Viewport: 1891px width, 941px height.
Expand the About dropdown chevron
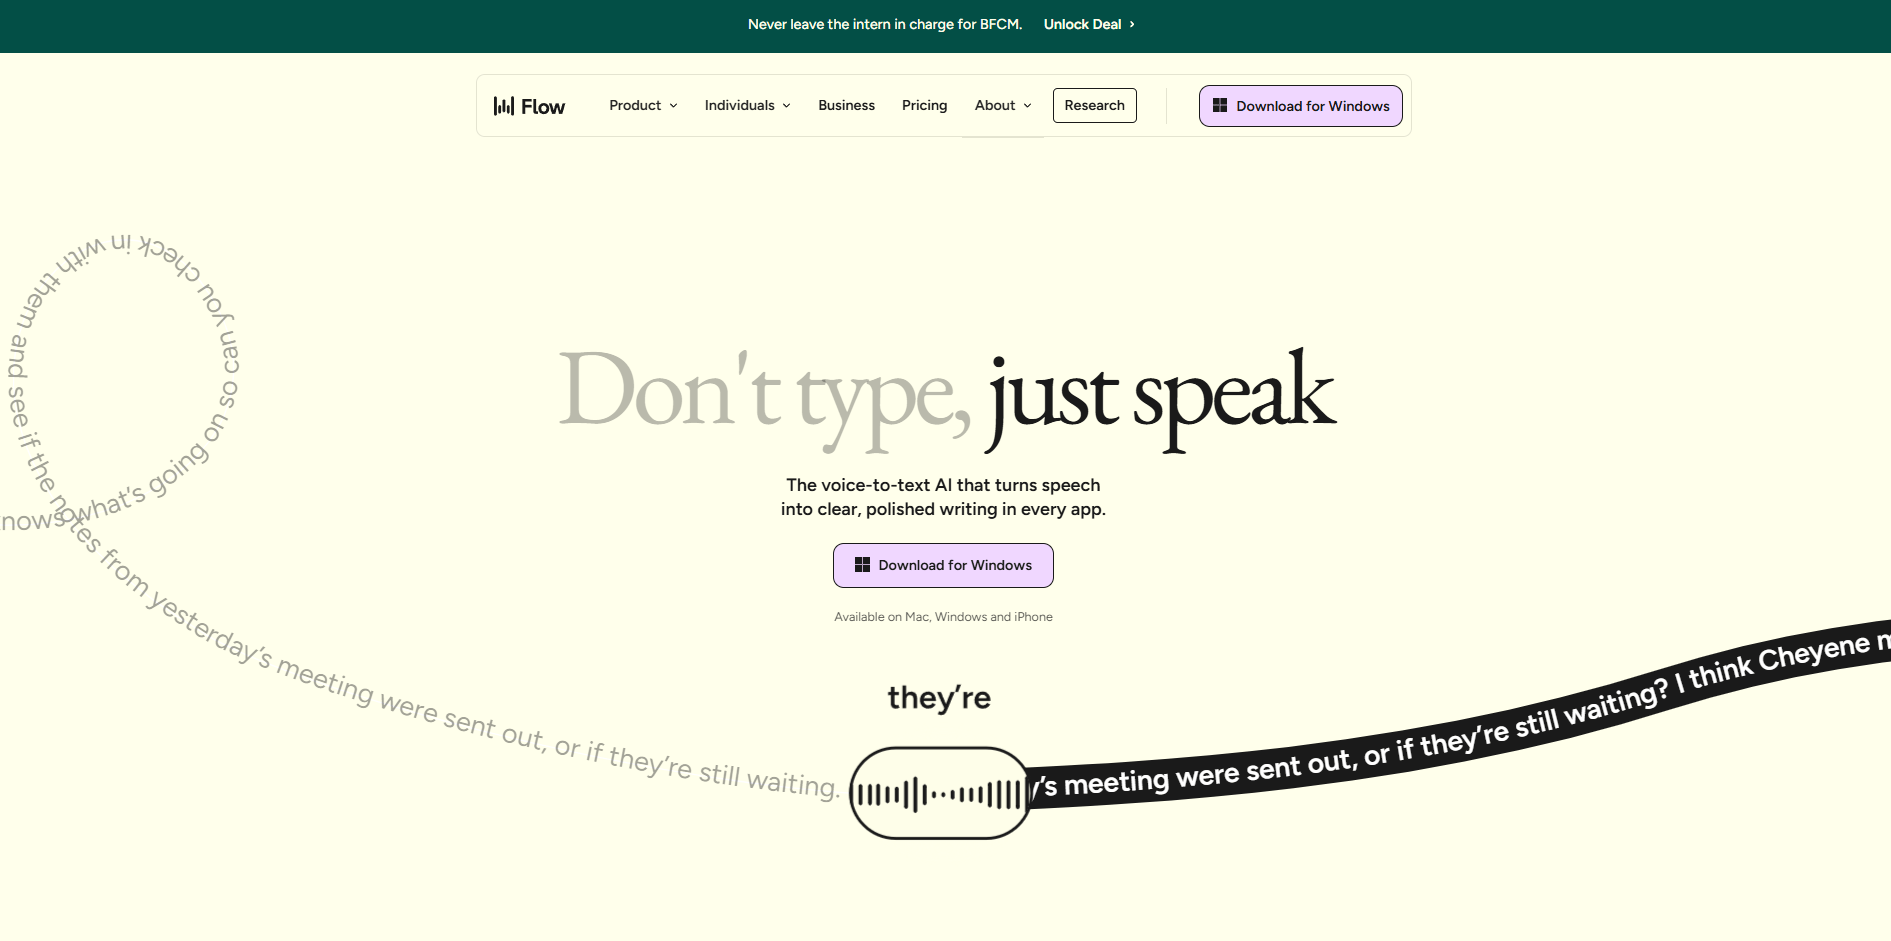pyautogui.click(x=1027, y=106)
